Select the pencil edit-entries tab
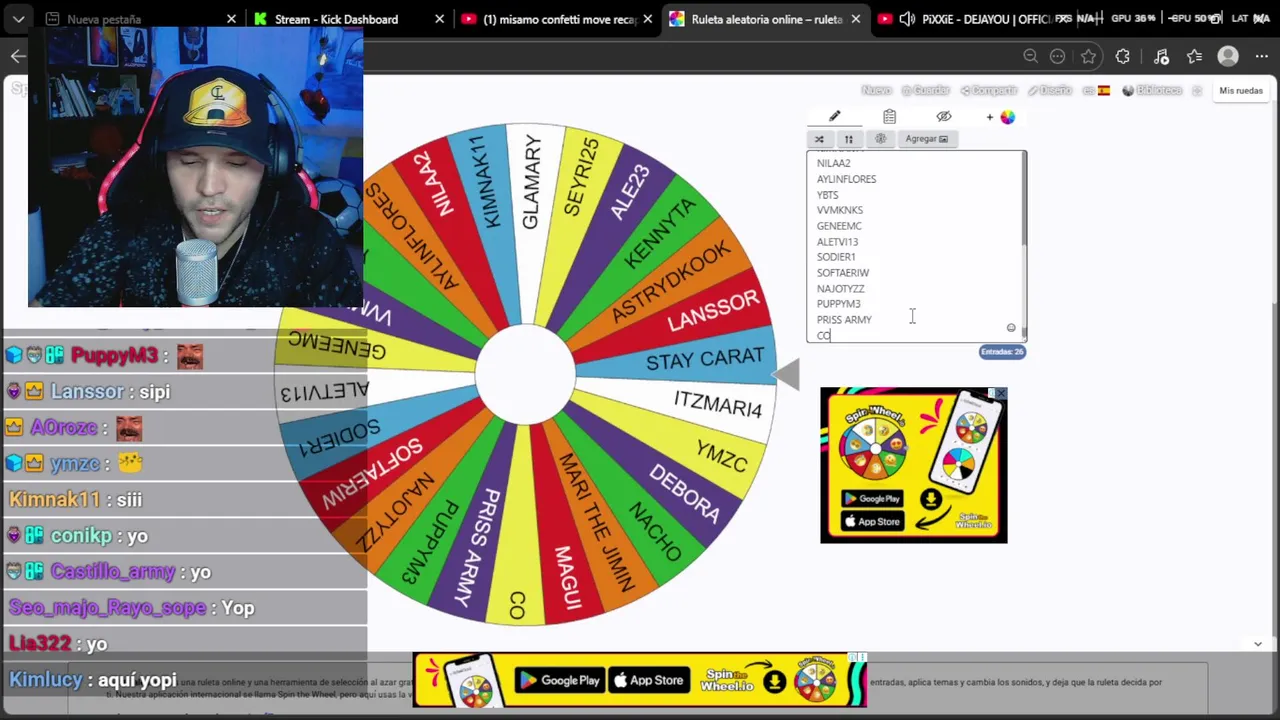This screenshot has width=1280, height=720. [x=835, y=117]
